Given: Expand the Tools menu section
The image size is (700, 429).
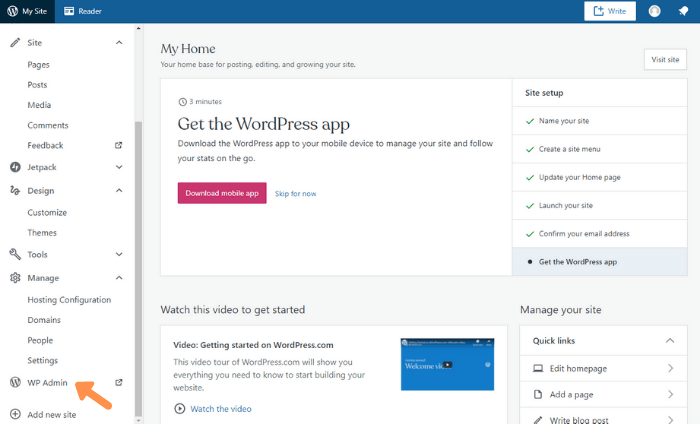Looking at the screenshot, I should 119,254.
